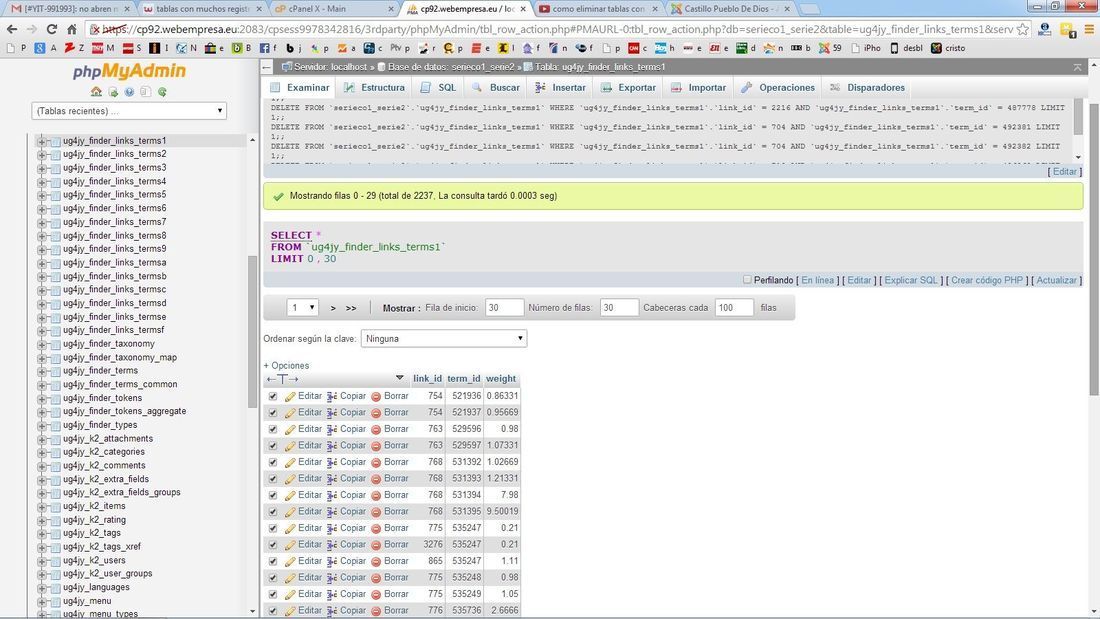Screen dimensions: 1100x619
Task: Collapse the navigation panel arrow icon
Action: 267,67
